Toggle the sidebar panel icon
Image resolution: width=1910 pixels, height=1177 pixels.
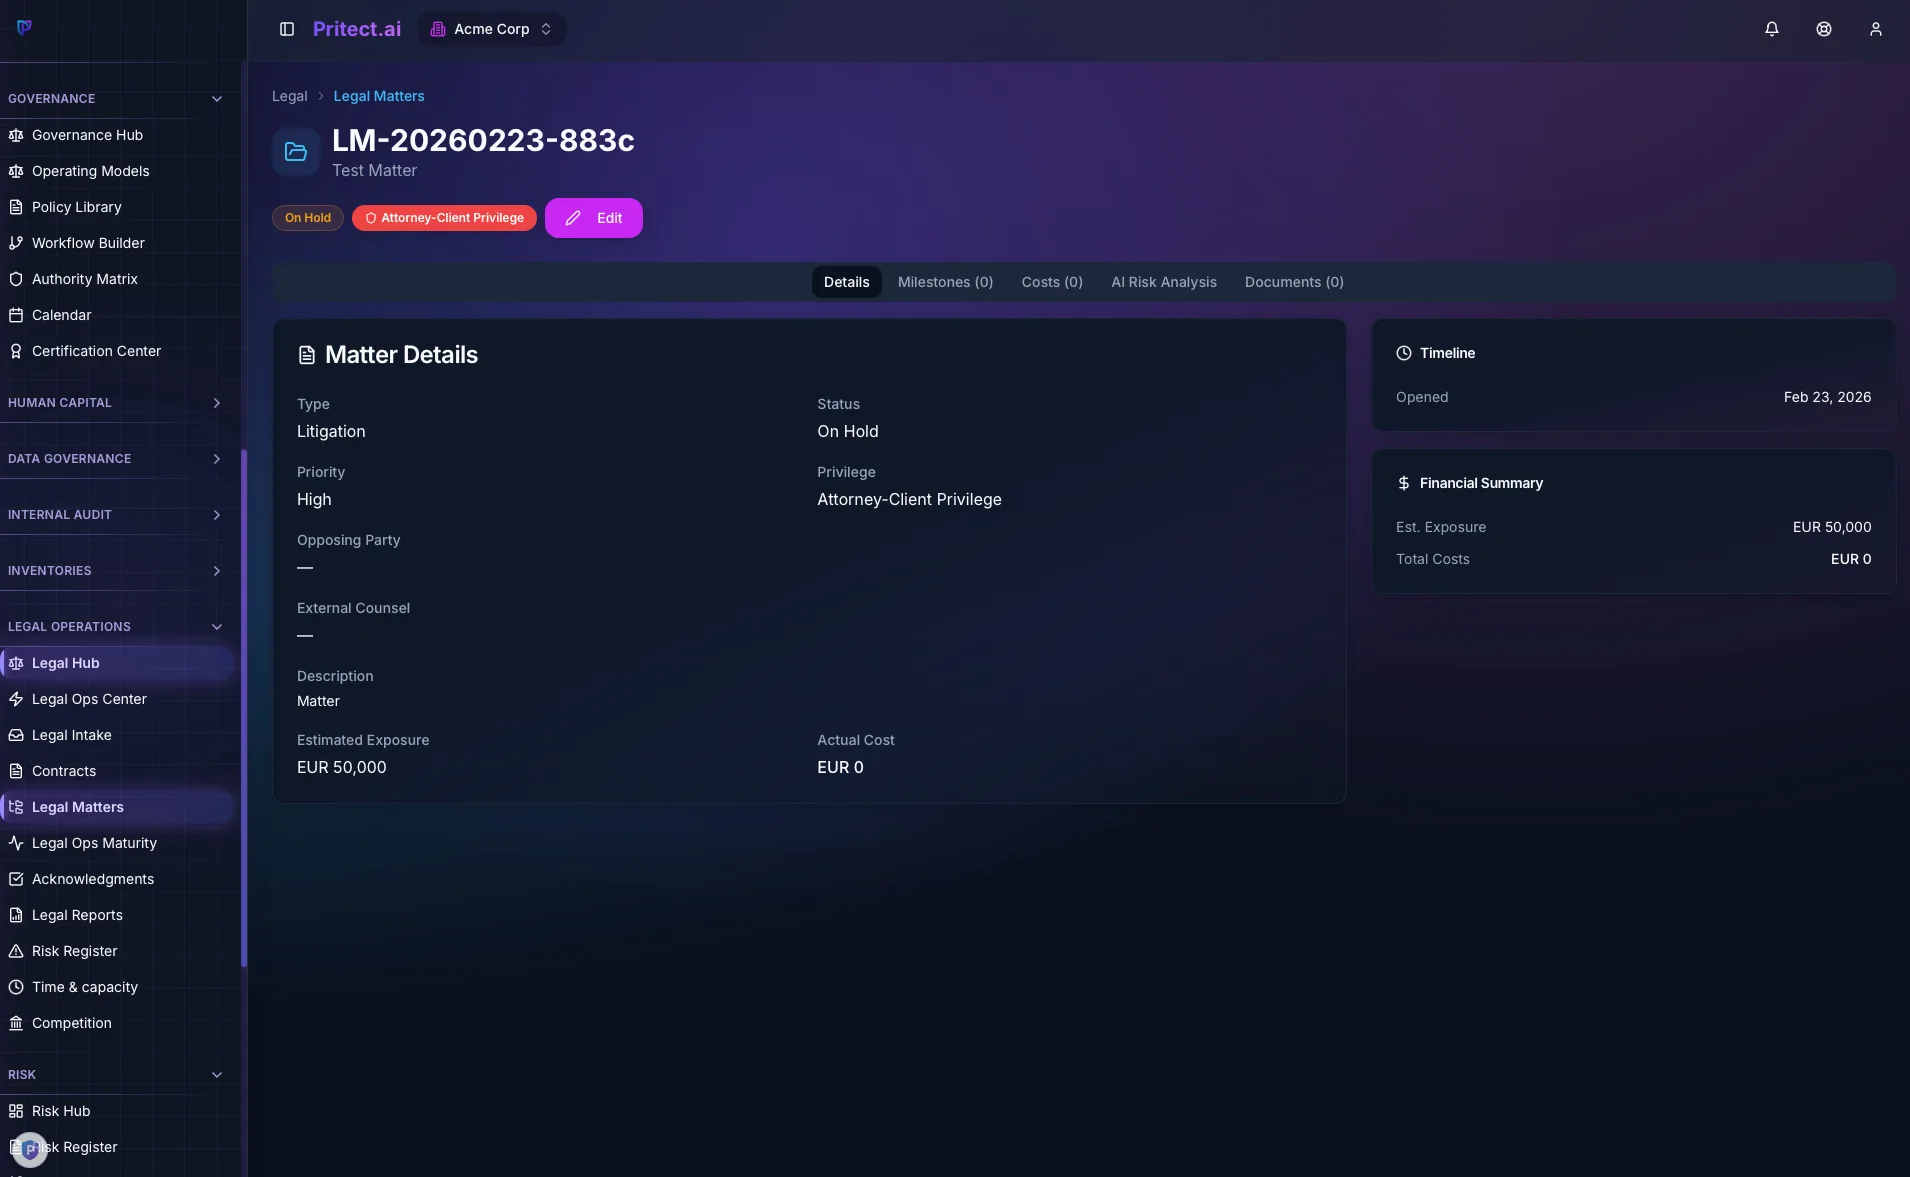[x=287, y=29]
